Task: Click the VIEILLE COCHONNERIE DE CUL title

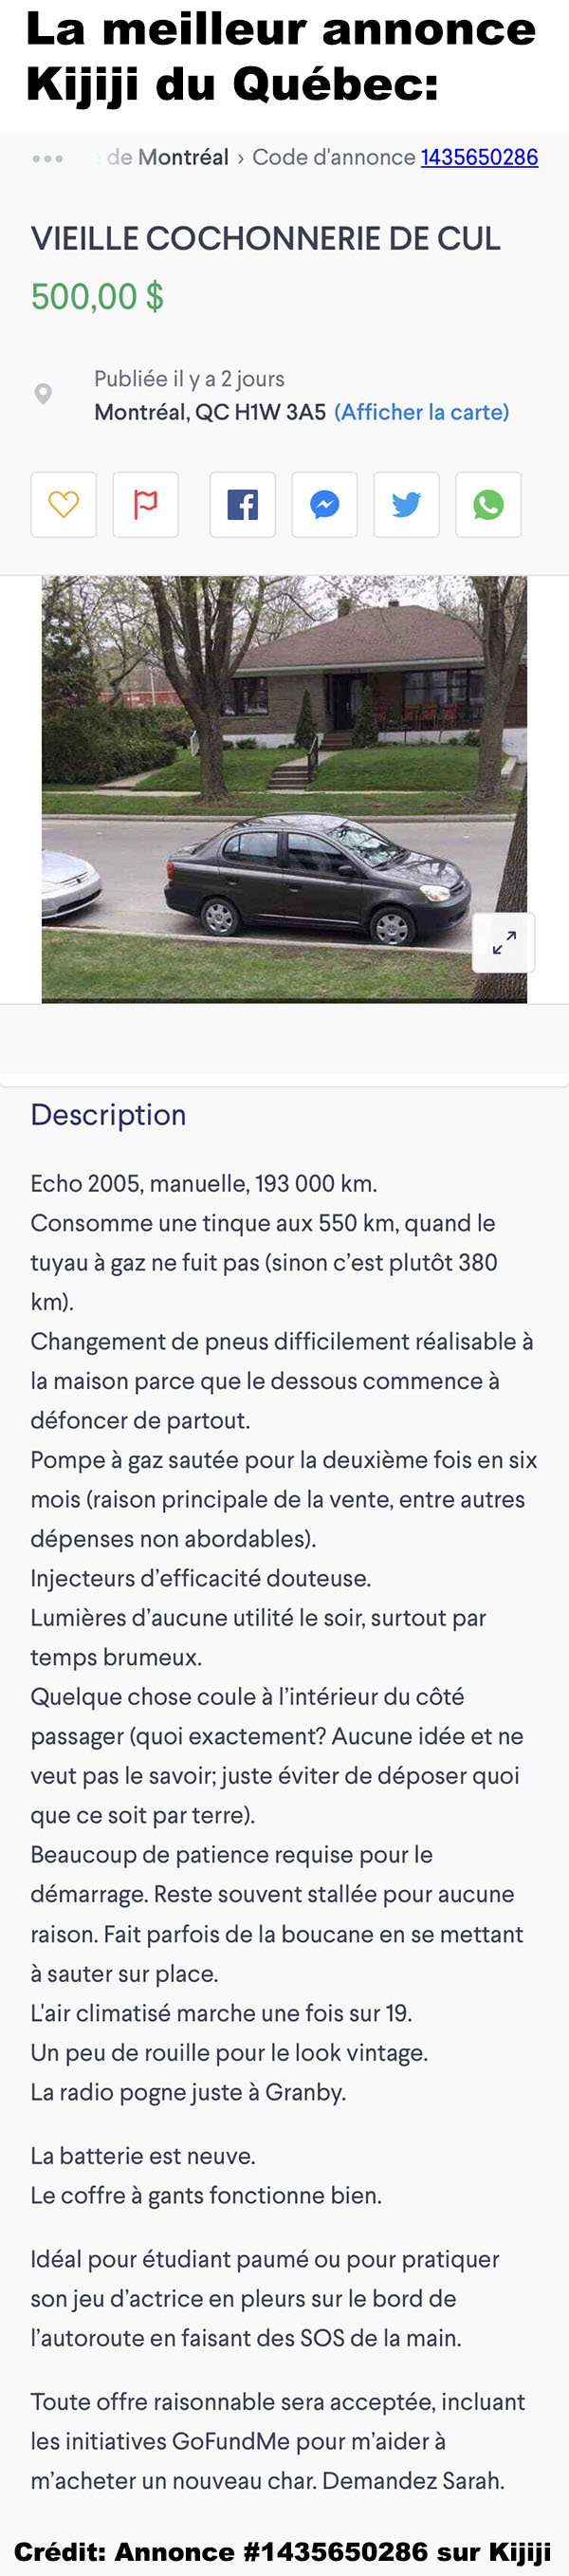Action: click(x=266, y=238)
